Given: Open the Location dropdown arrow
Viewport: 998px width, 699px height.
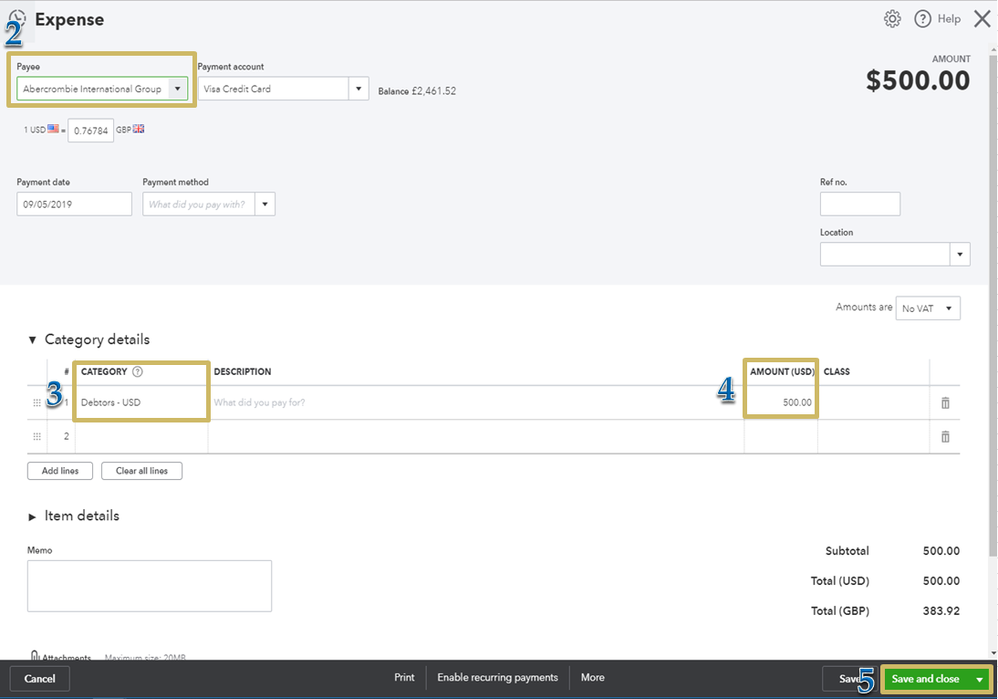Looking at the screenshot, I should click(960, 255).
